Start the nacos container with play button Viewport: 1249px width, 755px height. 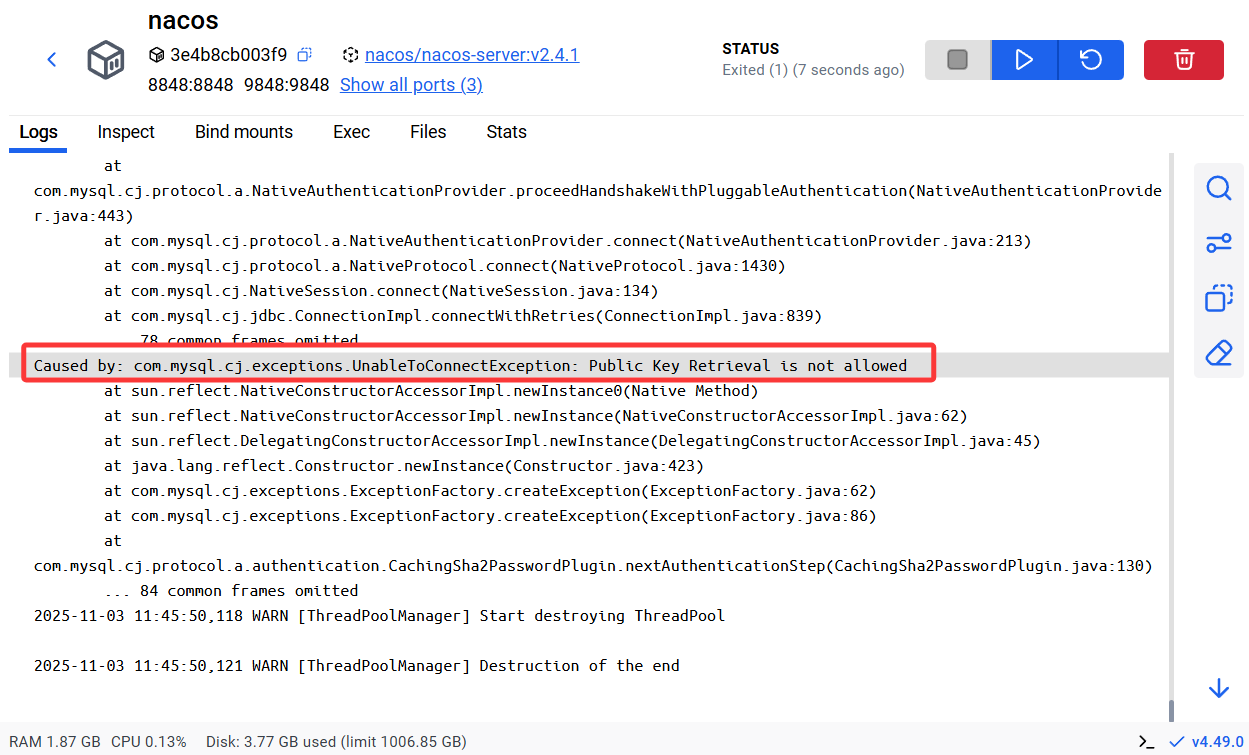(x=1024, y=60)
